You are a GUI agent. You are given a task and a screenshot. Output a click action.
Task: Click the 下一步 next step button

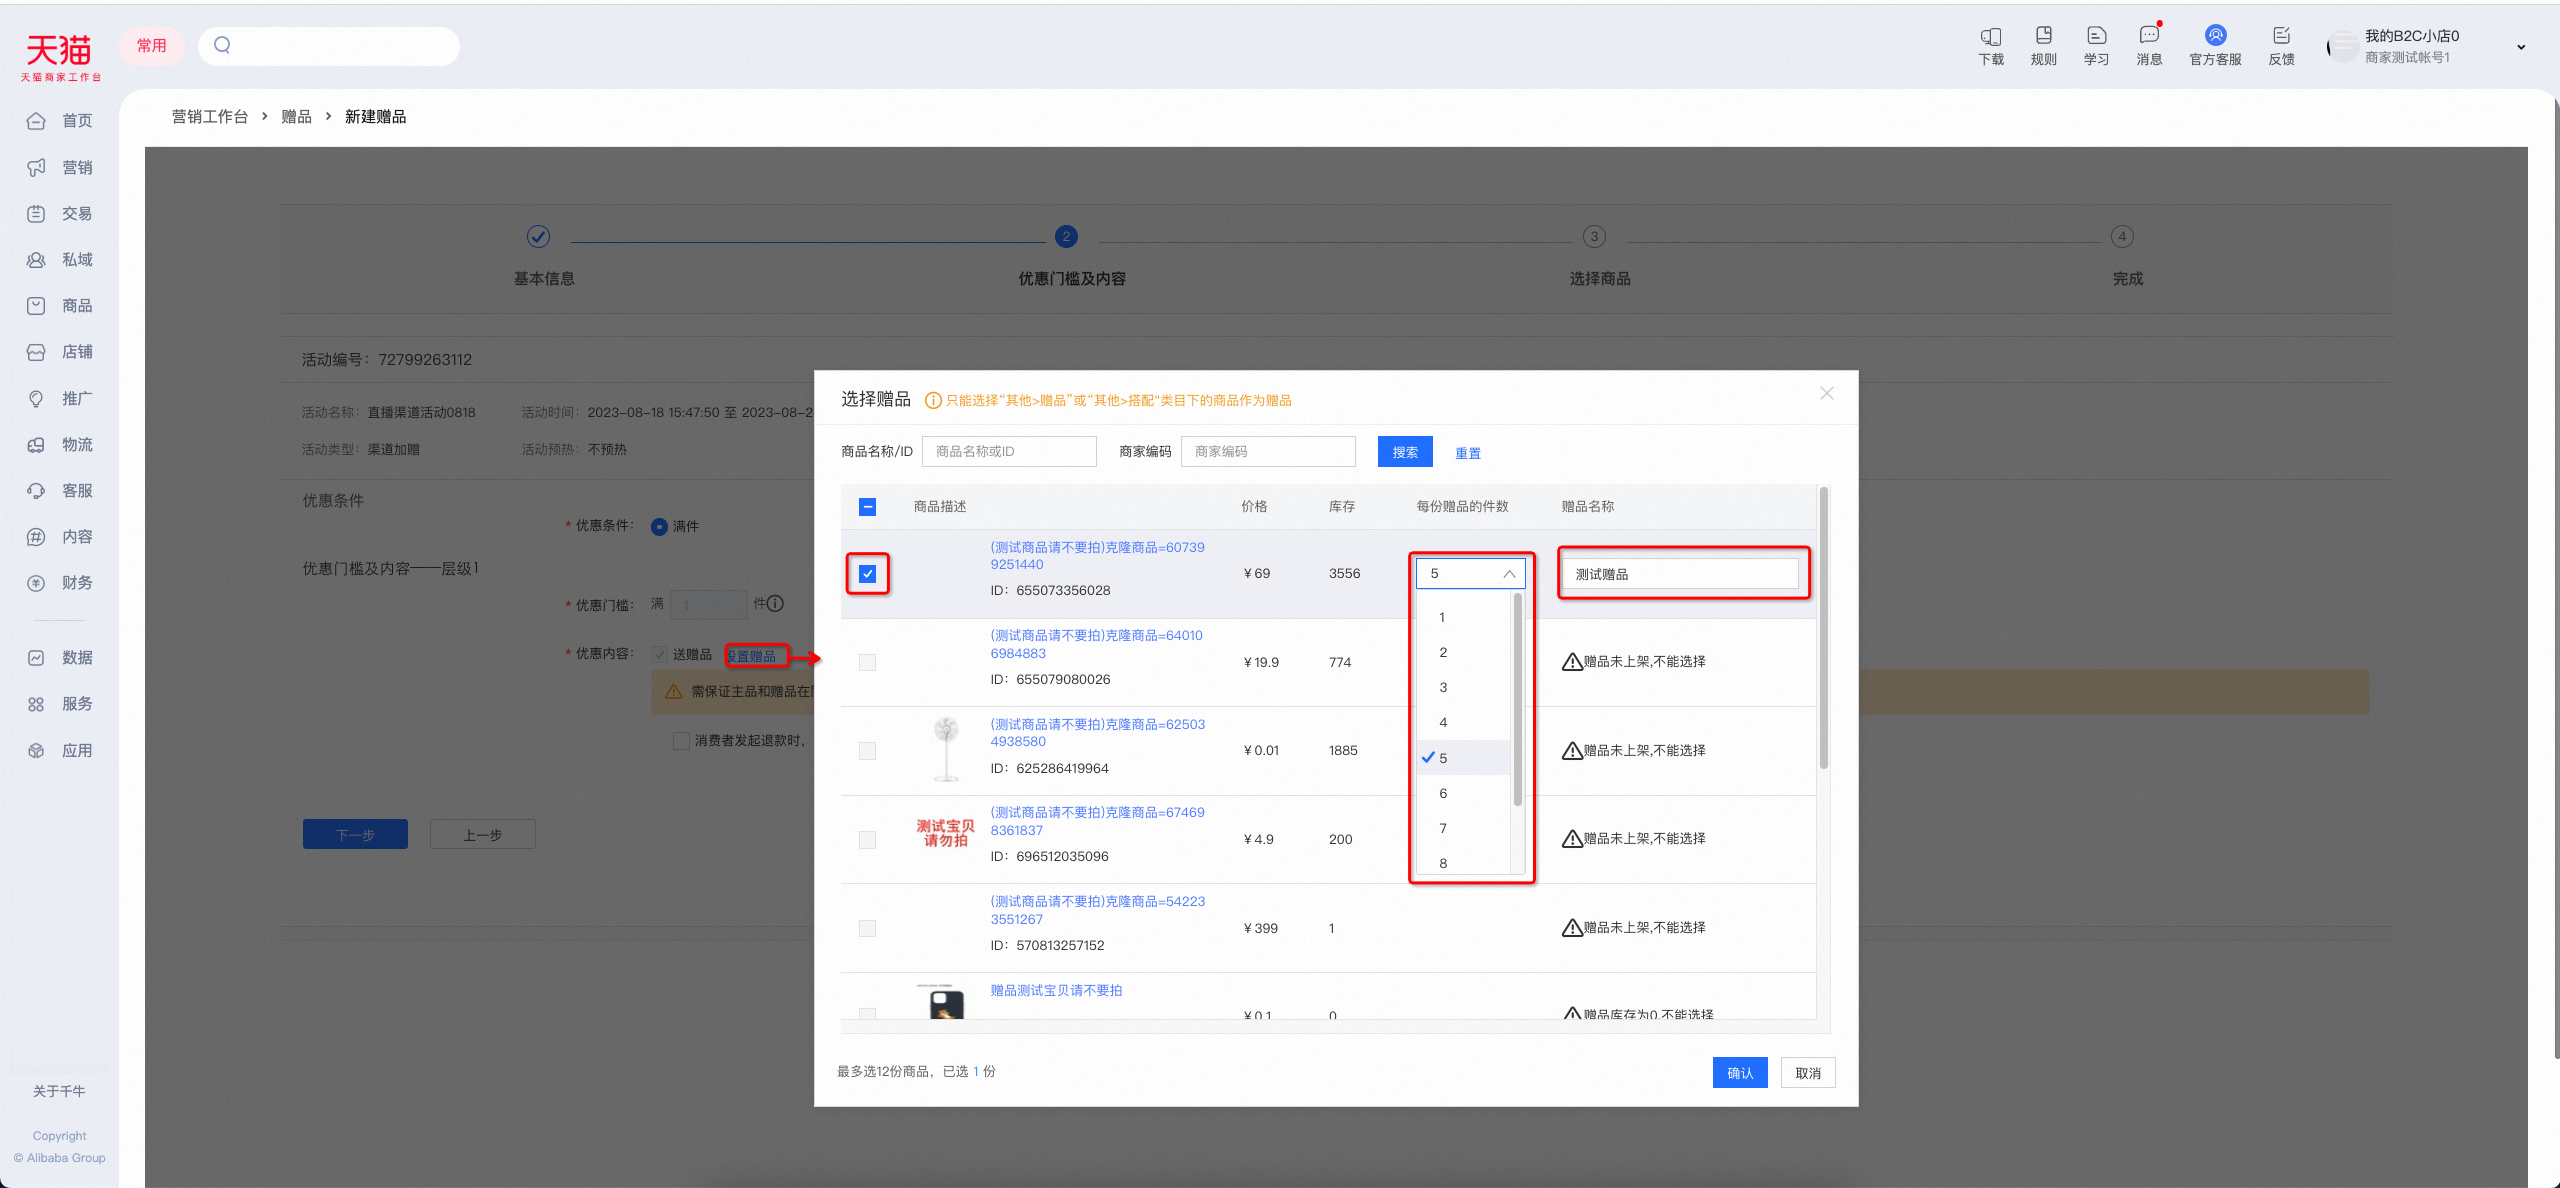[355, 835]
